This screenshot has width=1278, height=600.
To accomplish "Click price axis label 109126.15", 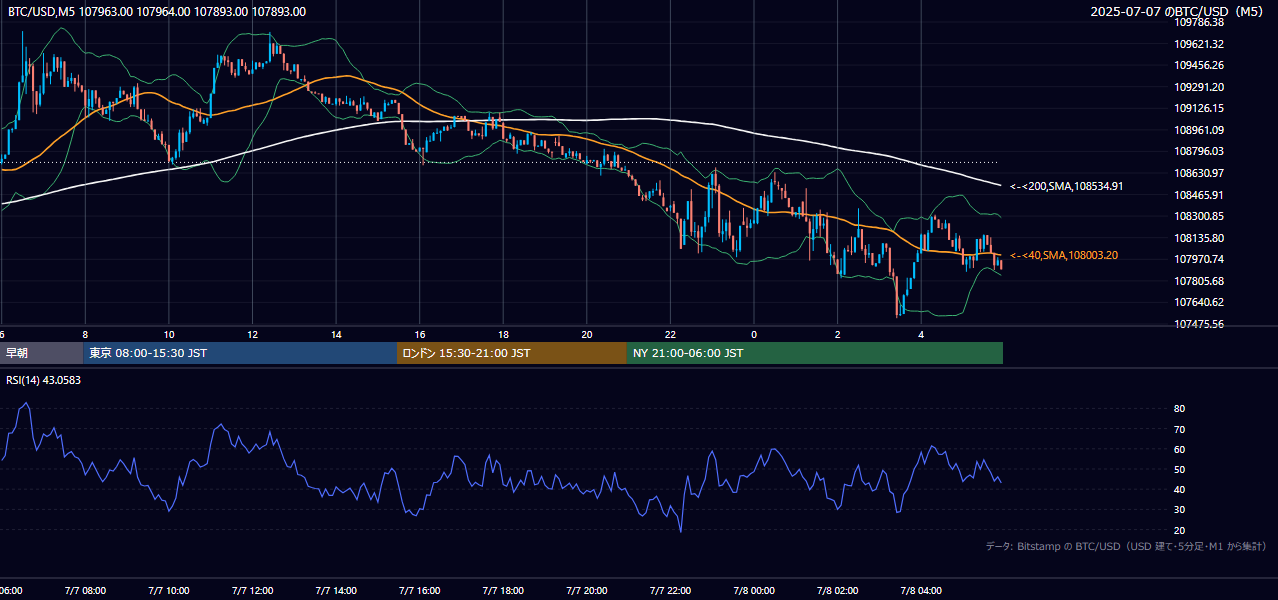I will pos(1199,108).
